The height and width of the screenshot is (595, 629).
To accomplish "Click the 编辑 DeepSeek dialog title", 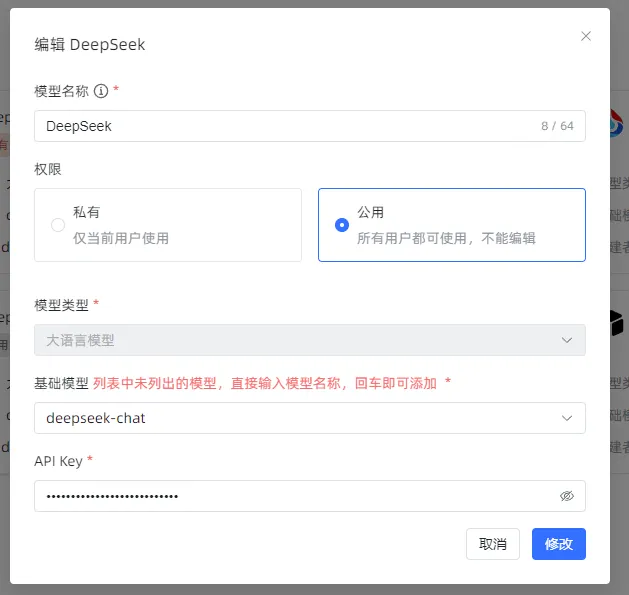I will click(x=89, y=45).
